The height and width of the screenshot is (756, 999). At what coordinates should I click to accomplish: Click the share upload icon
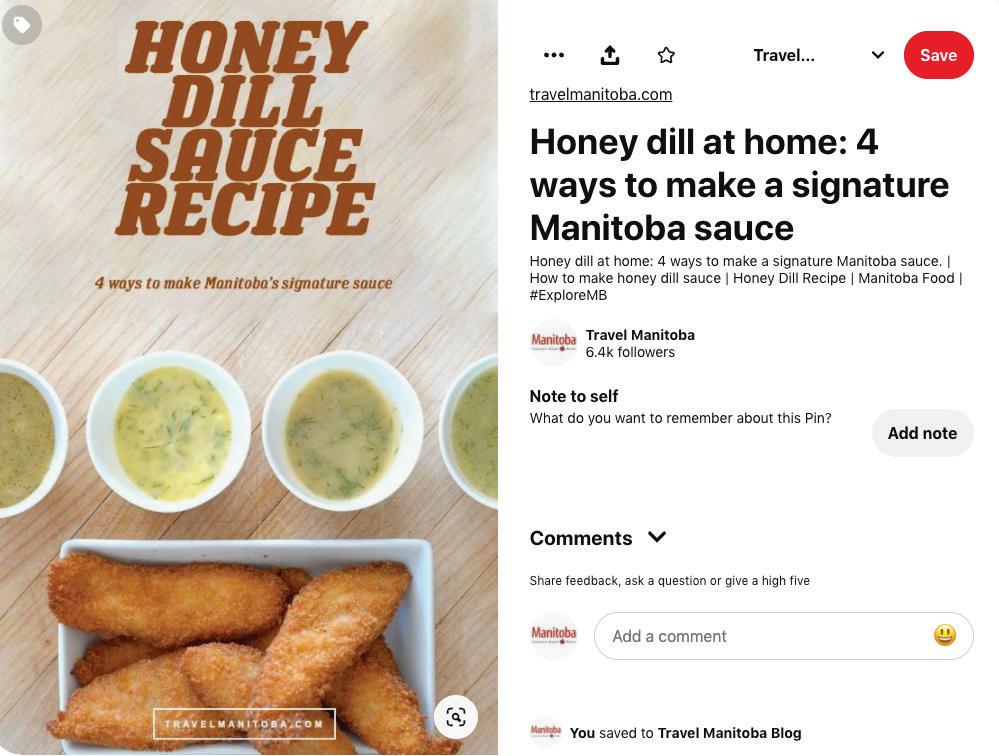click(x=610, y=55)
